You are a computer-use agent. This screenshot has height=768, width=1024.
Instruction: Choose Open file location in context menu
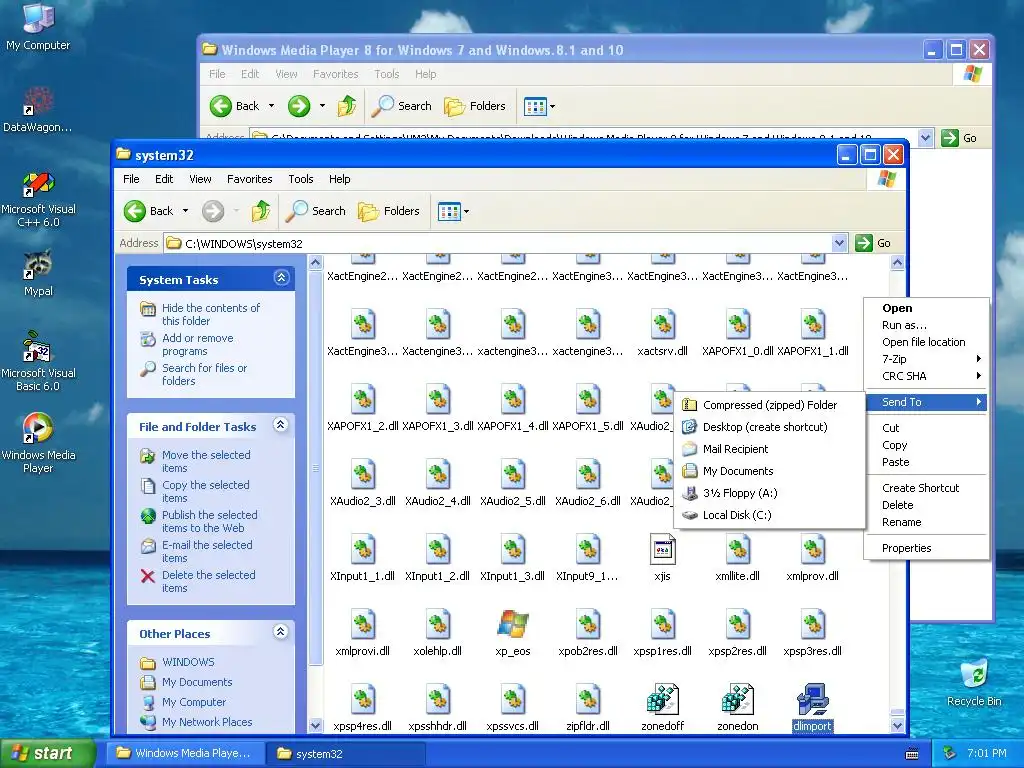coord(925,342)
